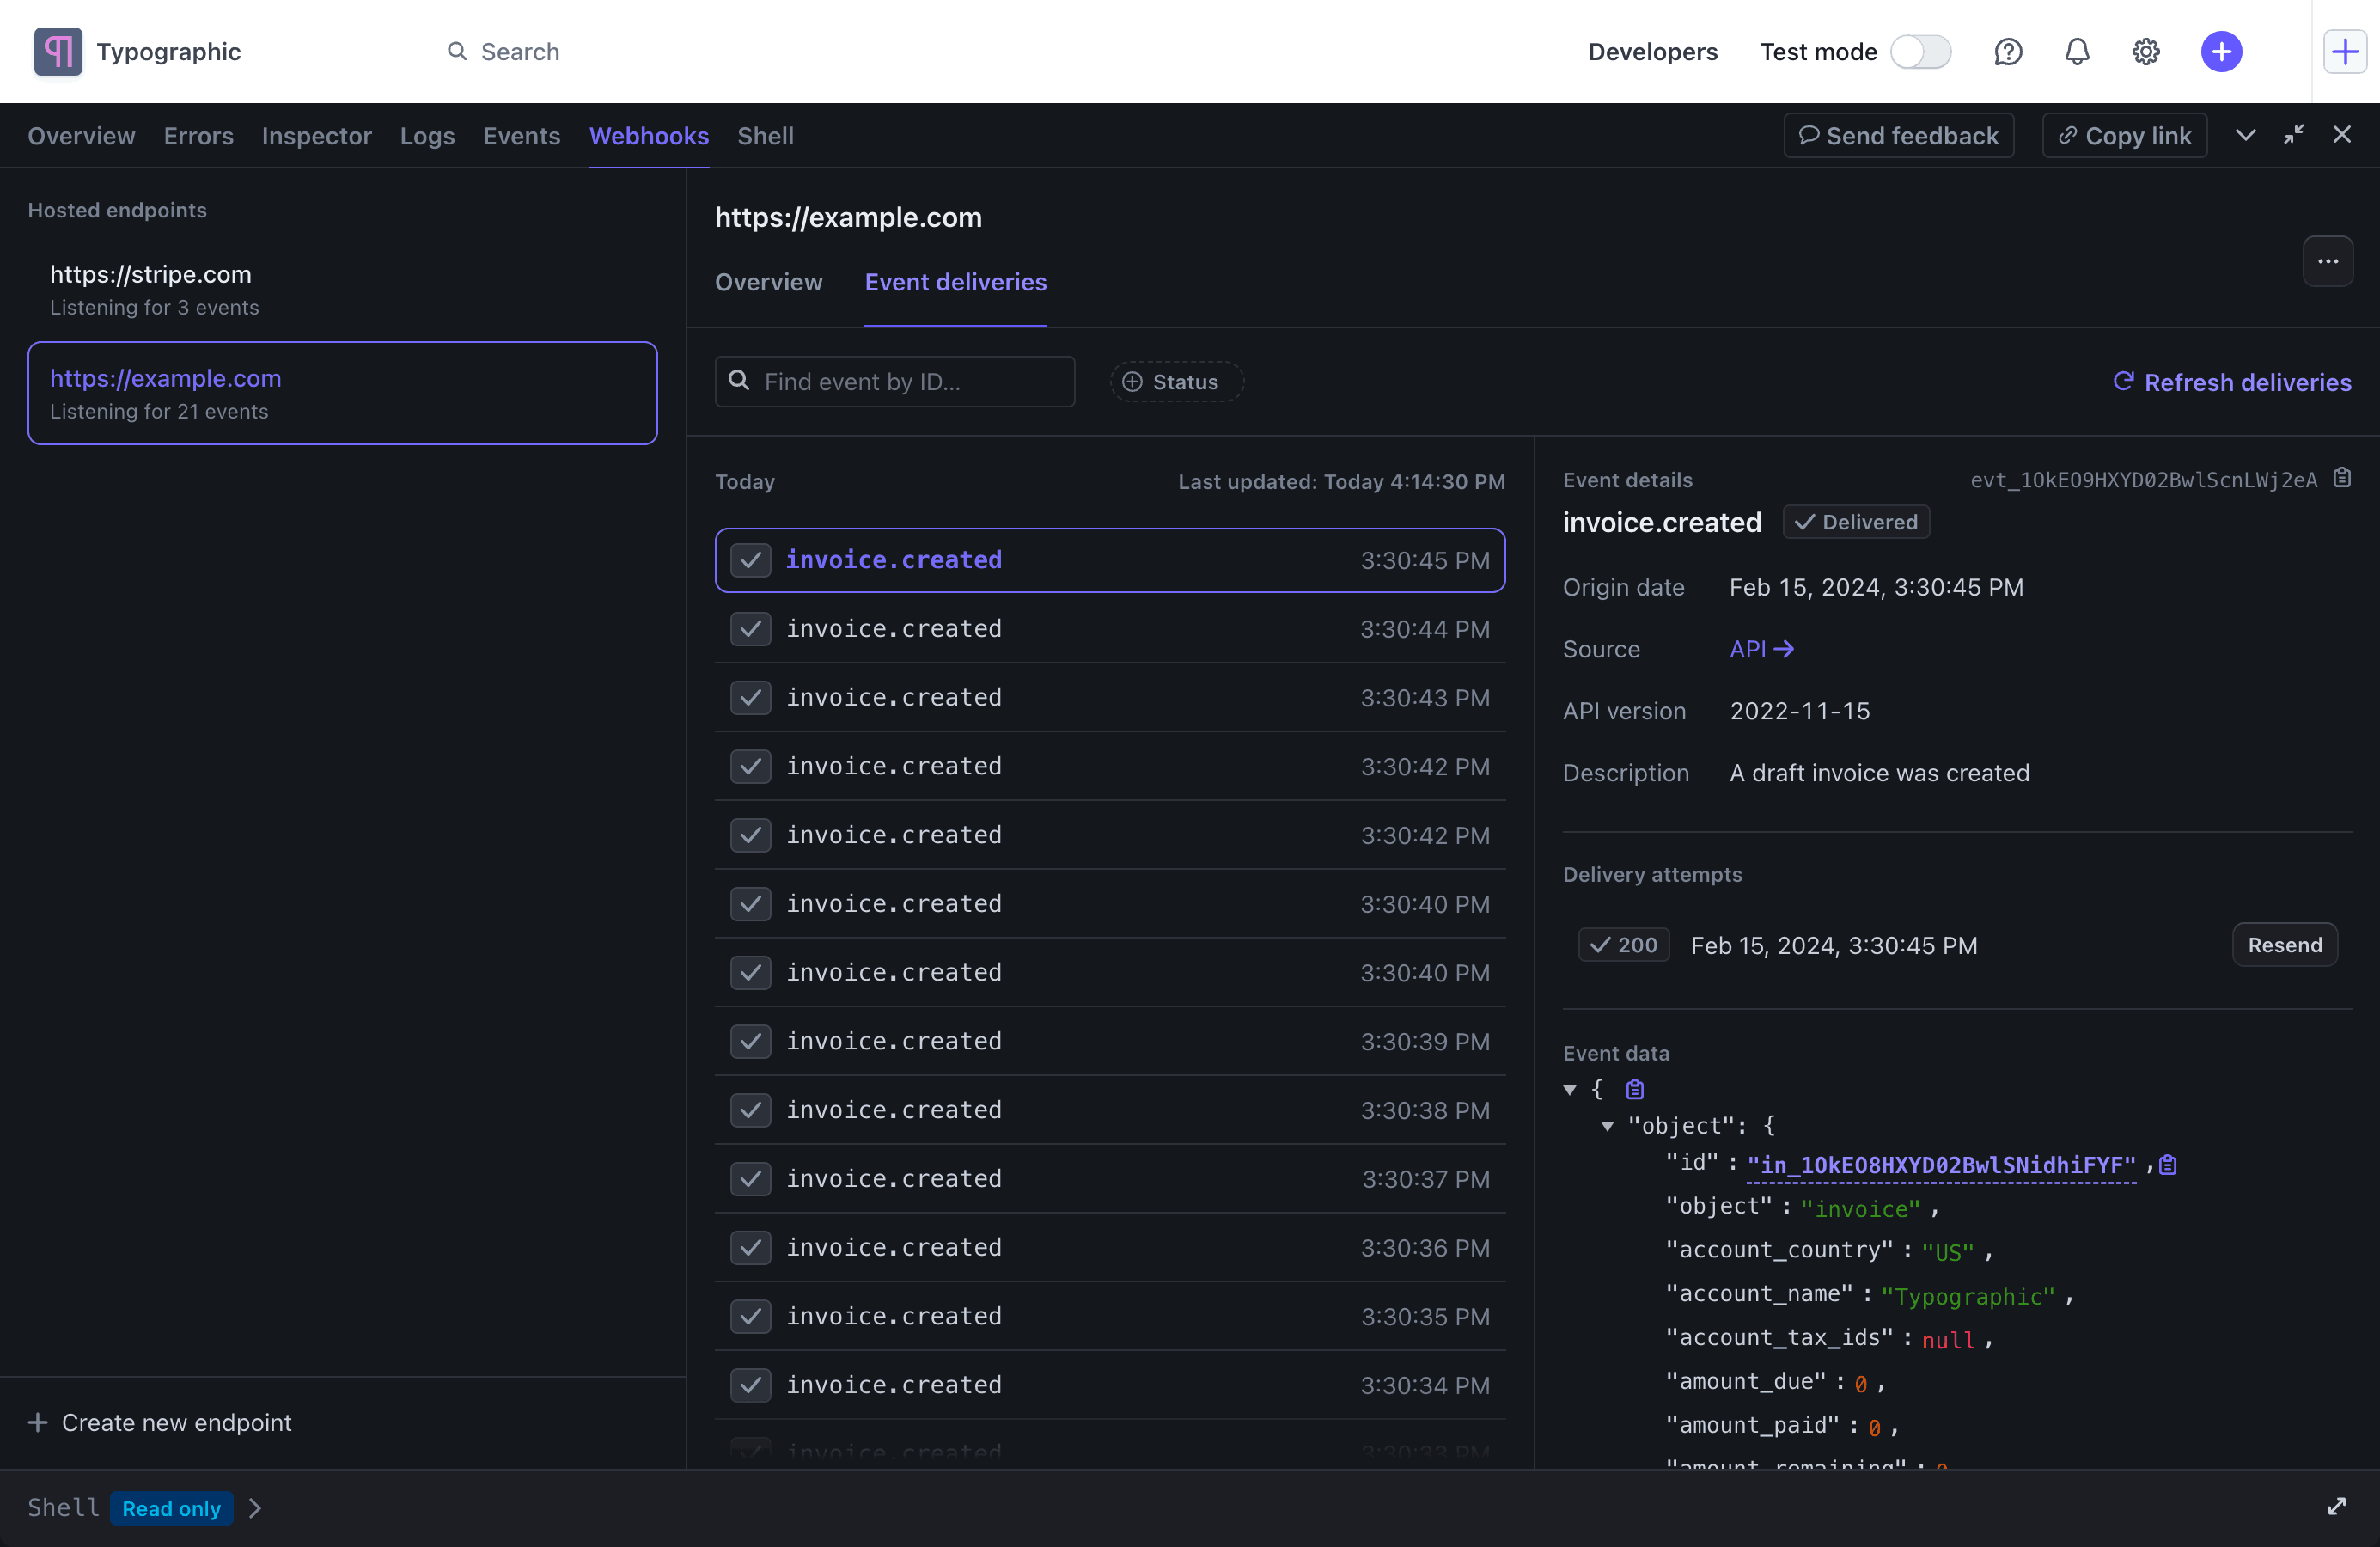Click the three-dot more options menu
Image resolution: width=2380 pixels, height=1547 pixels.
point(2328,260)
